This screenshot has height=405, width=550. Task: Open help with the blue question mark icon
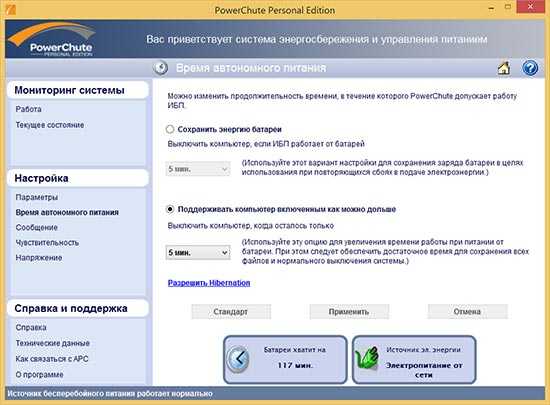click(530, 68)
